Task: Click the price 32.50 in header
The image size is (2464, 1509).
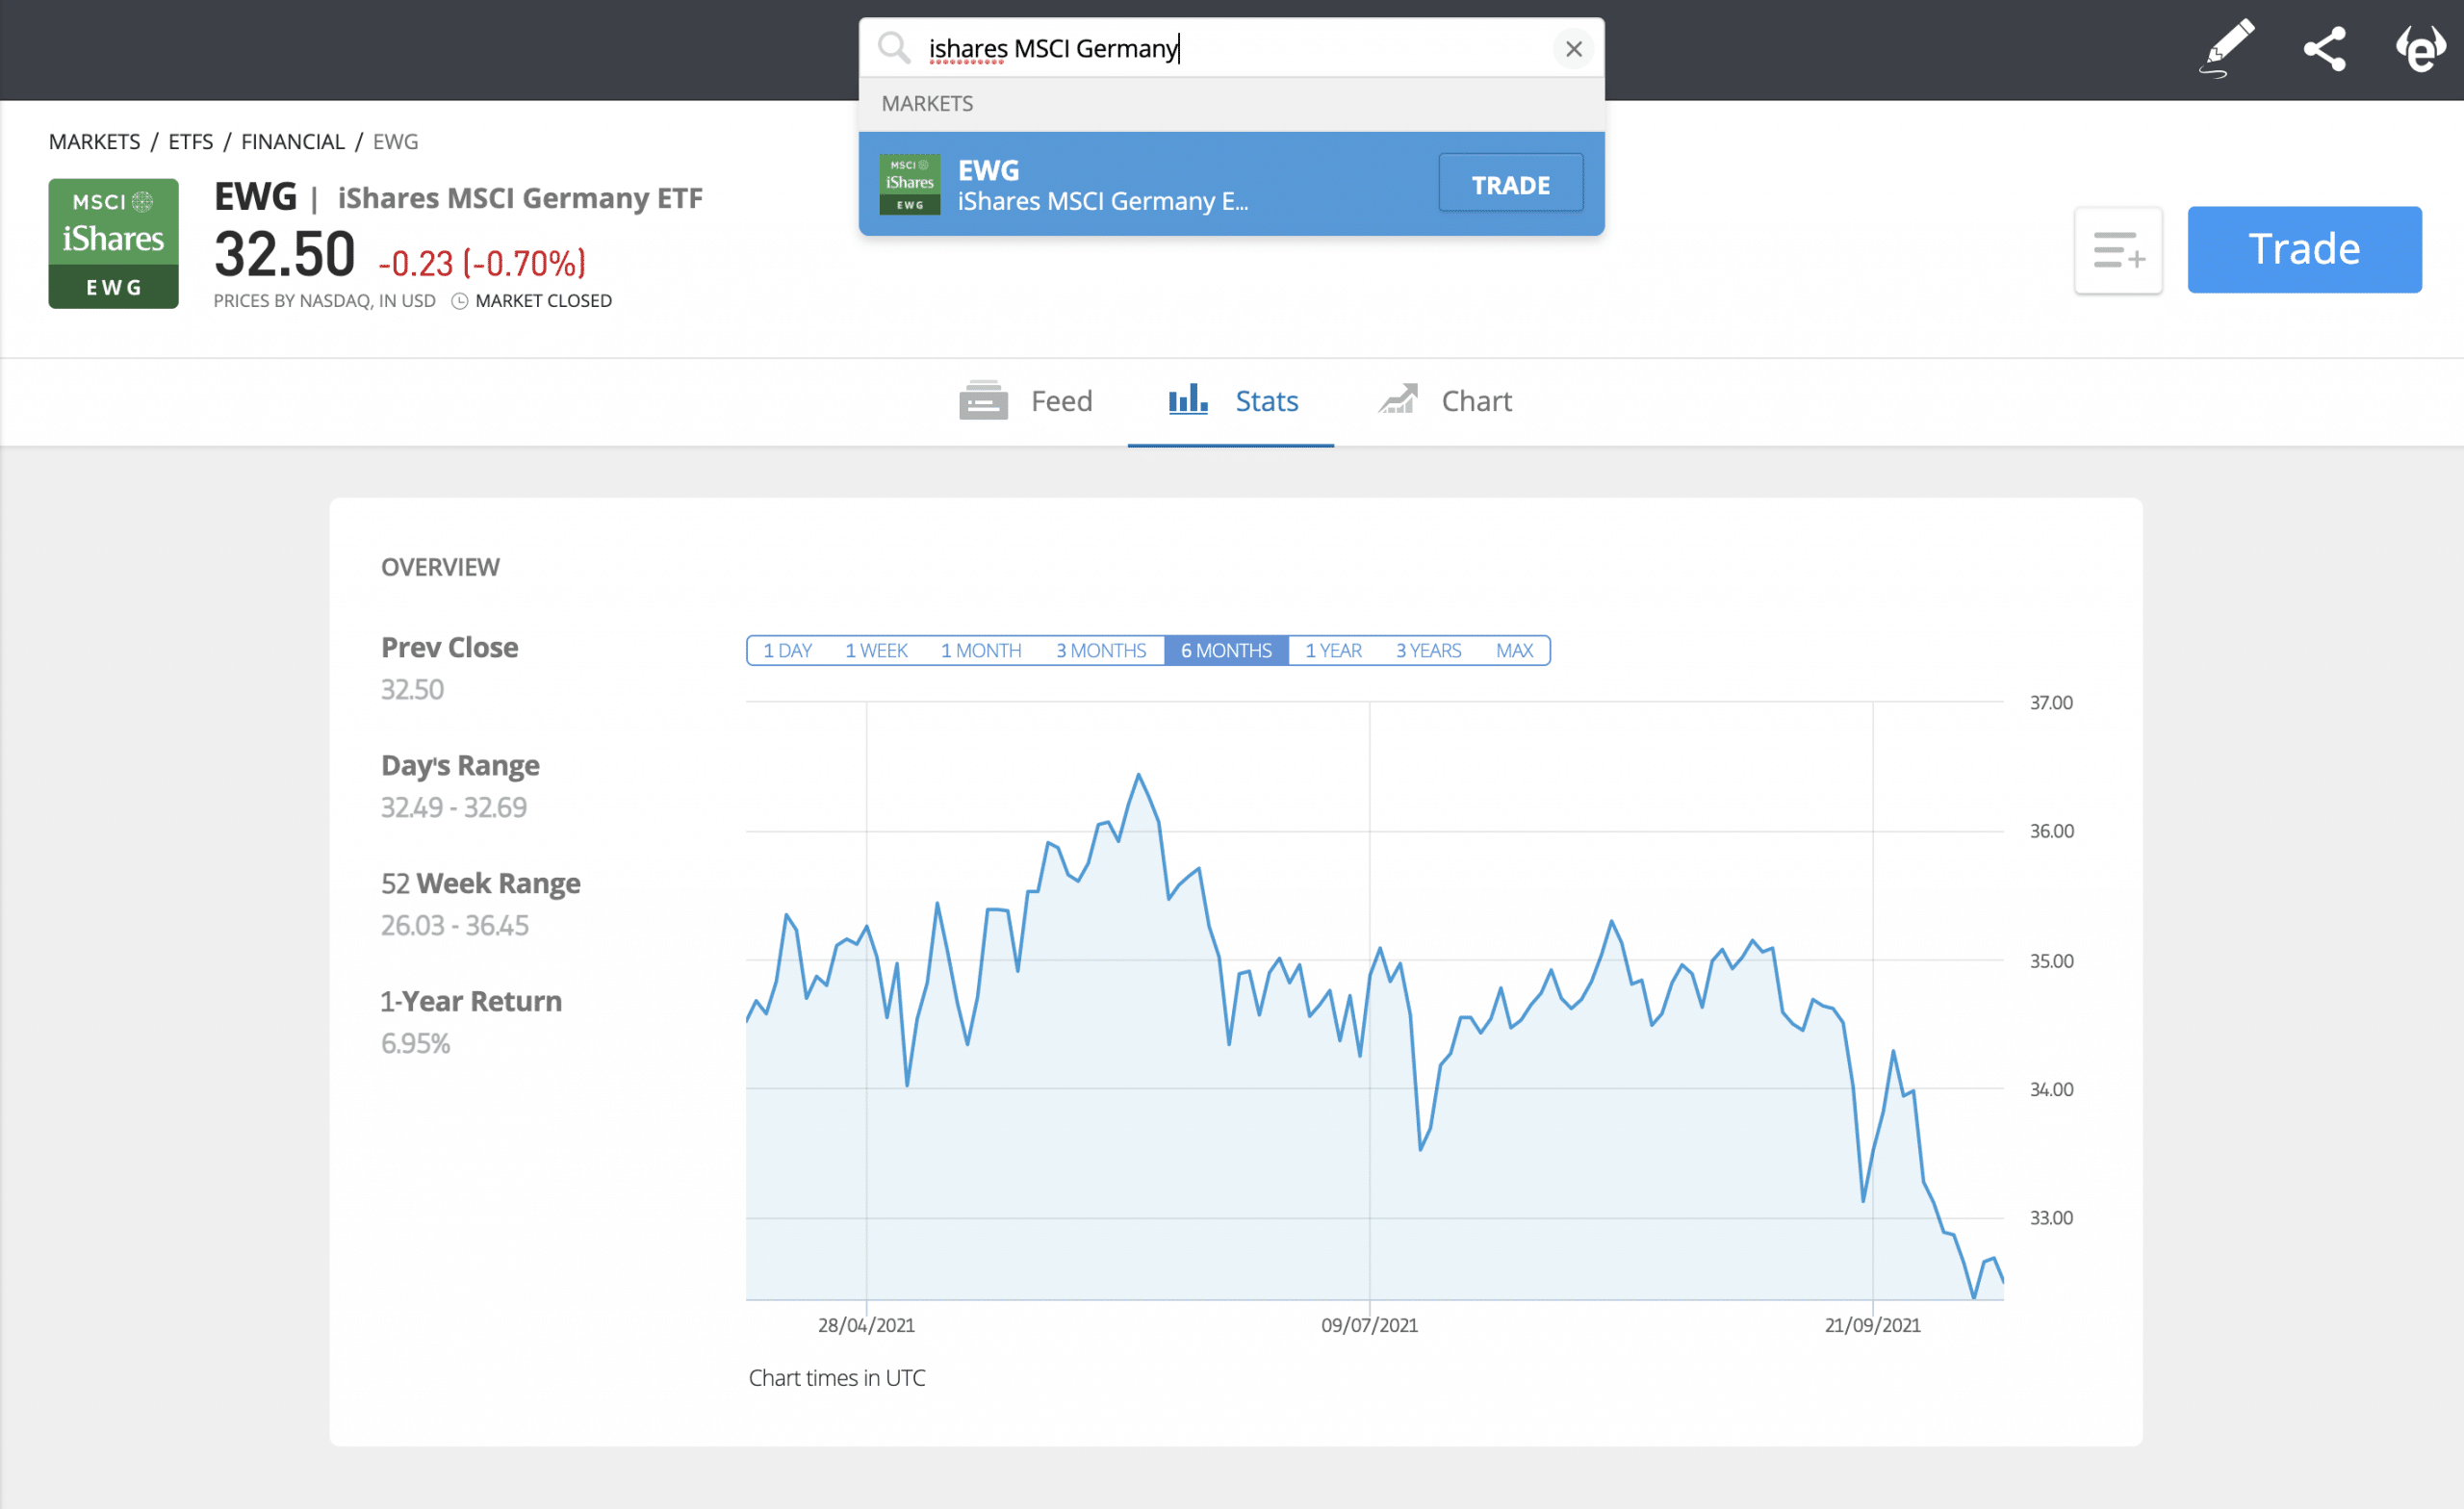Action: click(285, 254)
